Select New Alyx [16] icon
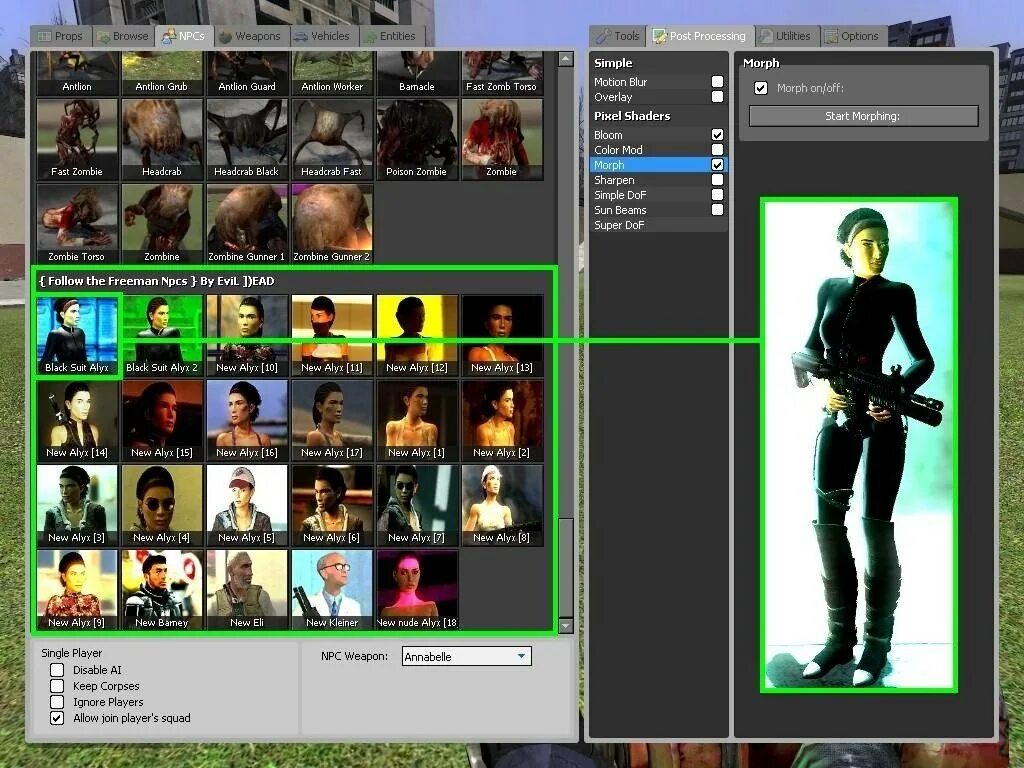This screenshot has width=1024, height=768. 247,421
